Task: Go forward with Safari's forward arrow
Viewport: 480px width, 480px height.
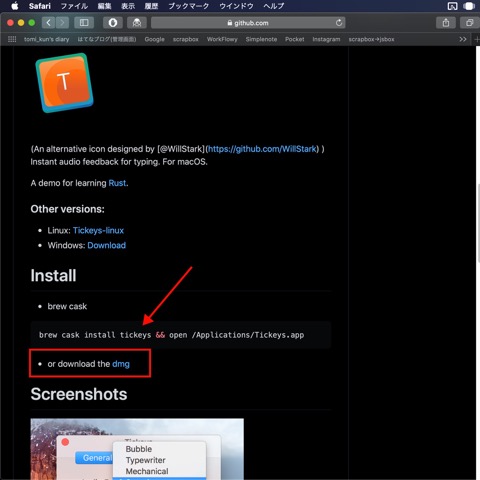Action: click(x=62, y=23)
